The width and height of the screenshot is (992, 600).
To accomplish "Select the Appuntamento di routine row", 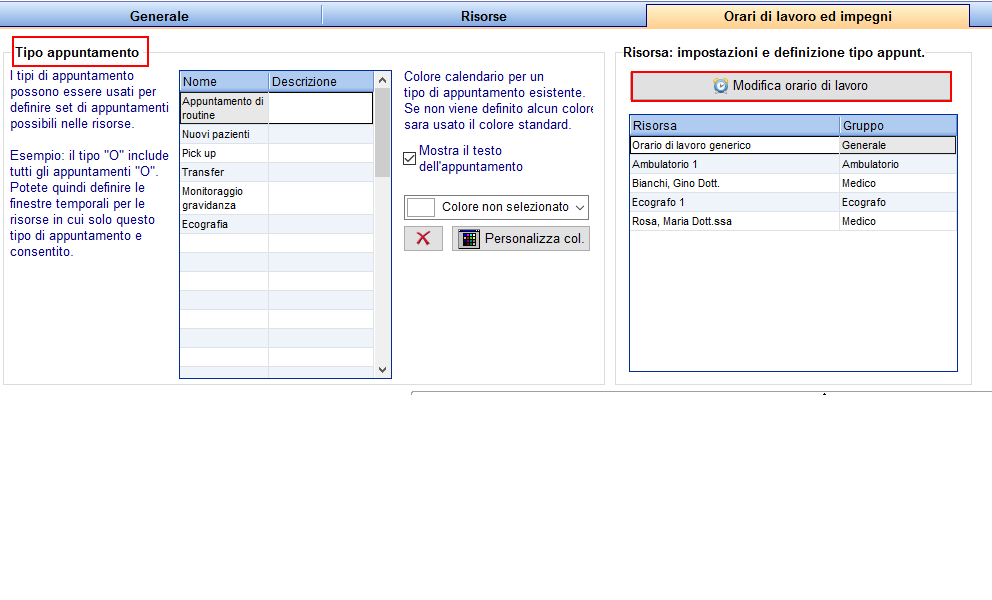I will 276,108.
